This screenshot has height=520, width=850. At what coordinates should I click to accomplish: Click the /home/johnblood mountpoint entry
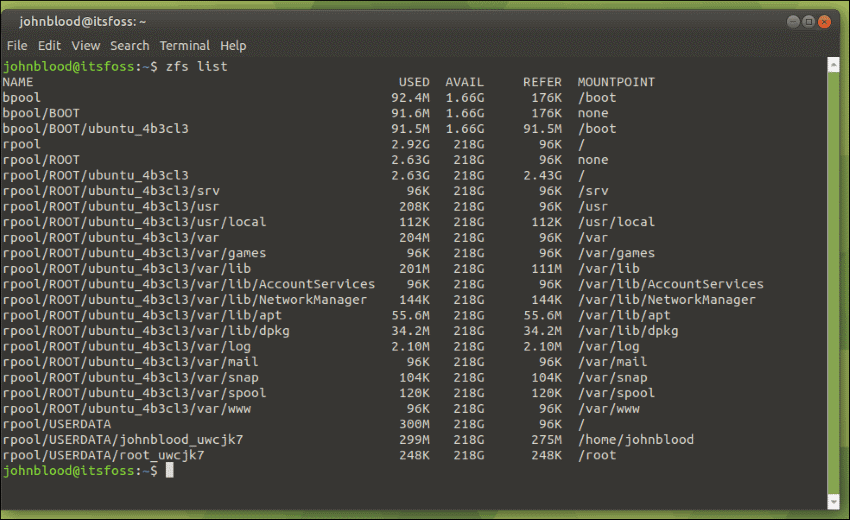pos(635,440)
